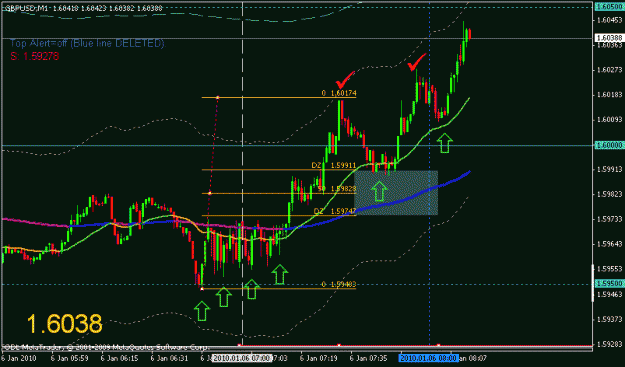Viewport: 625px width, 367px height.
Task: Click the '6 Jan 06:15' time axis label
Action: coord(118,358)
